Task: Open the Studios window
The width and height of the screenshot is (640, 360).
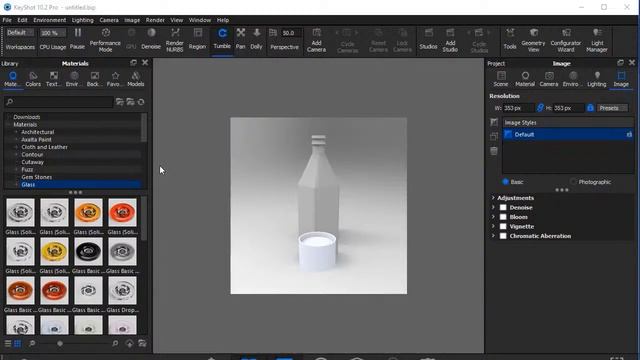Action: (428, 39)
